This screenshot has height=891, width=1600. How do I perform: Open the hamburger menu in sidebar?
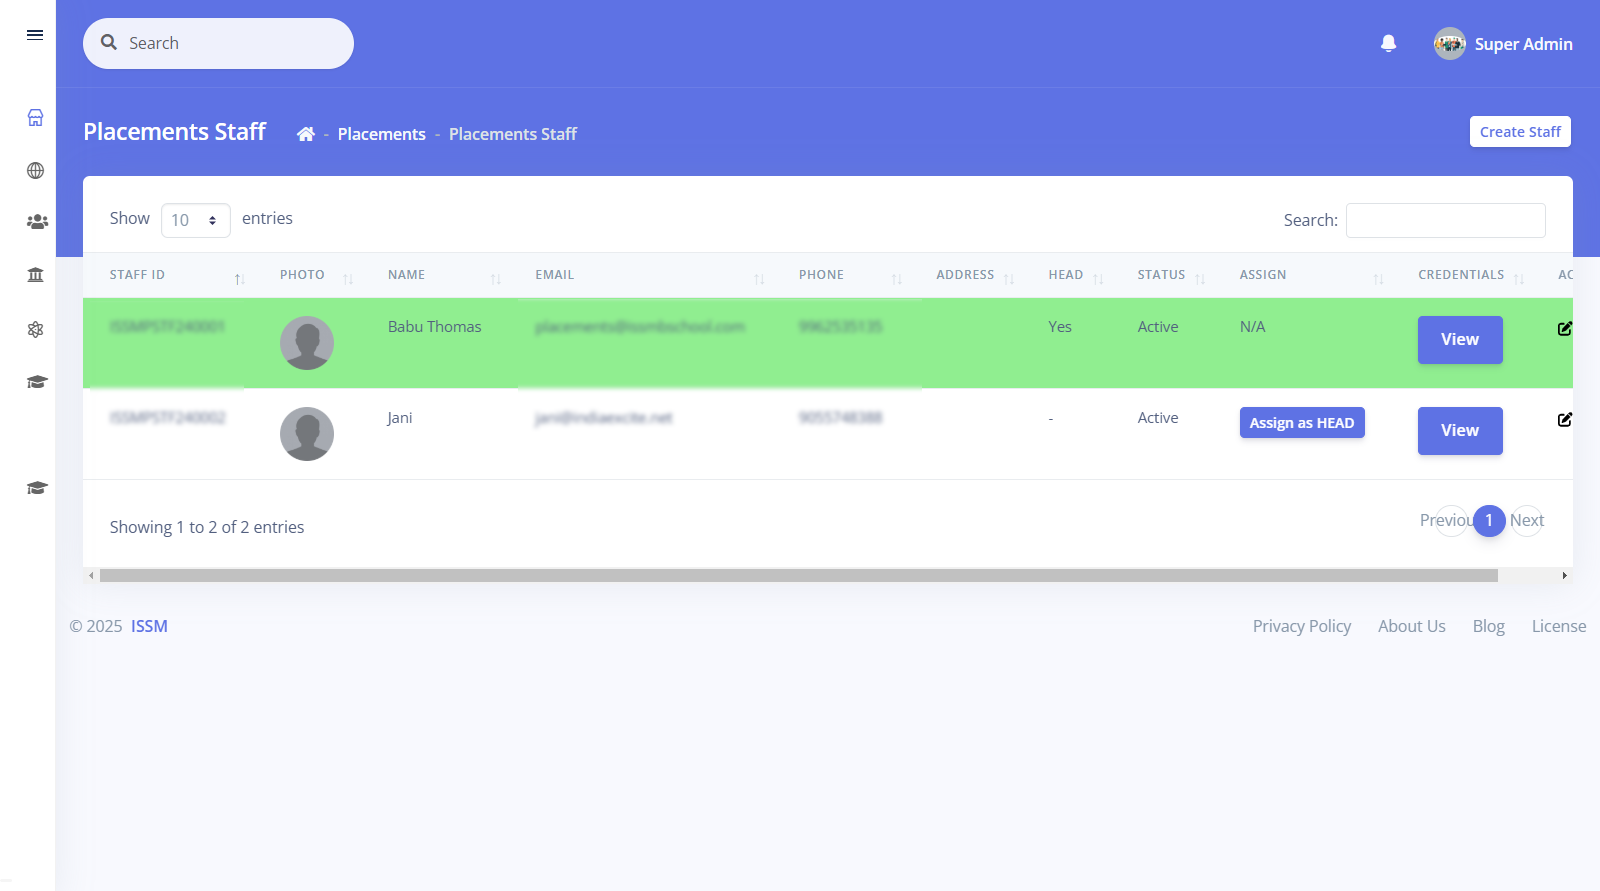pos(35,35)
